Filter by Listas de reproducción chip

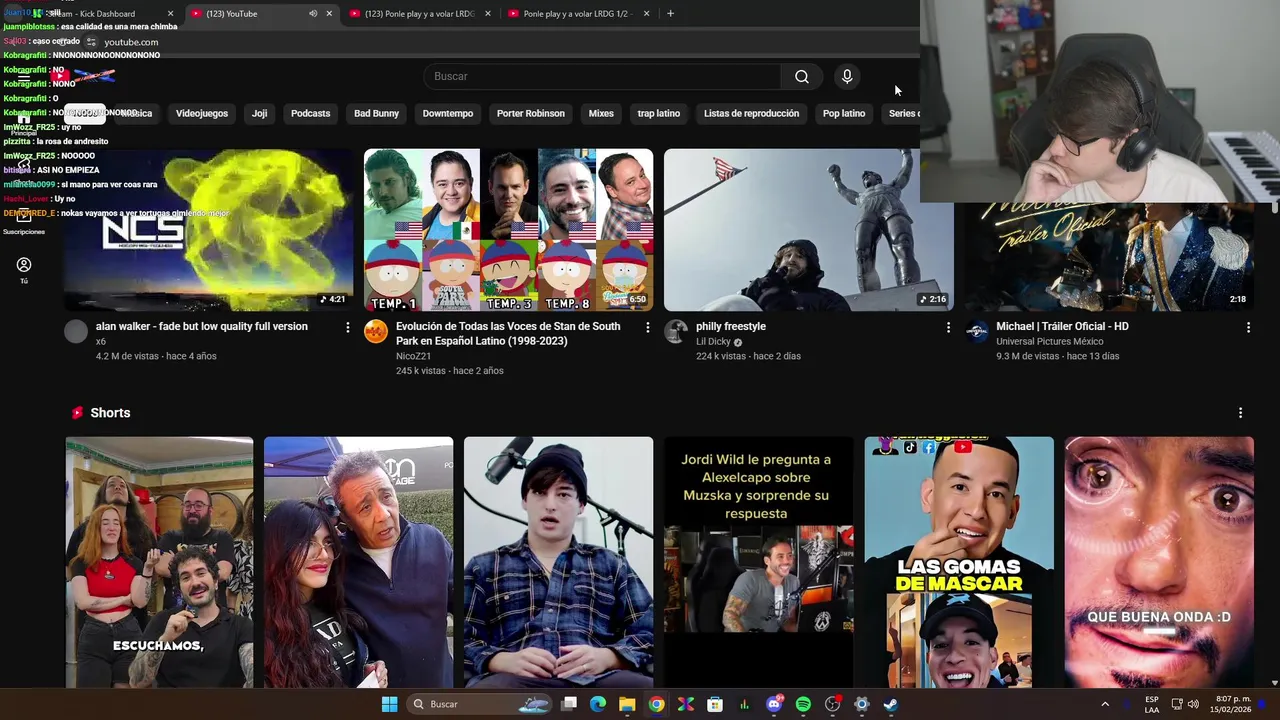point(751,113)
